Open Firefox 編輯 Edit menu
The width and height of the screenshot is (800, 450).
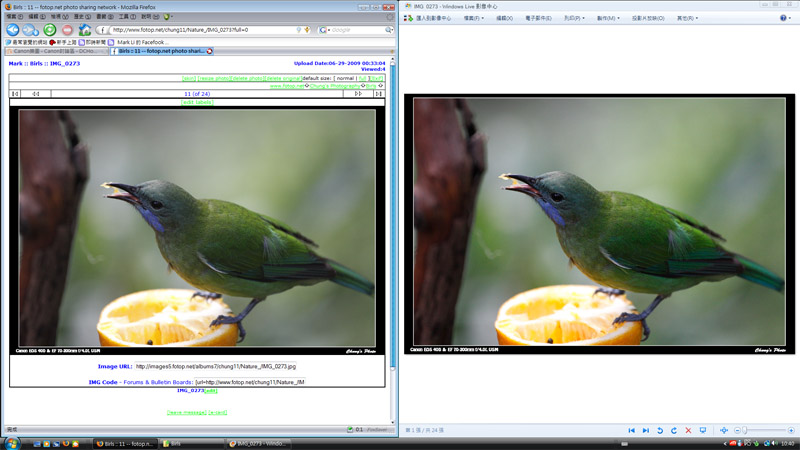(37, 17)
